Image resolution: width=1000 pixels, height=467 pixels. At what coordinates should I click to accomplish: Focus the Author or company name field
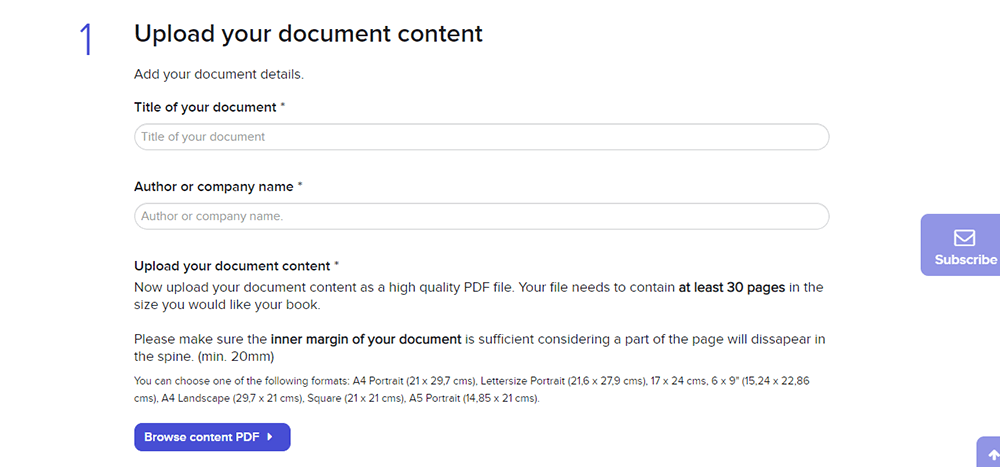pos(481,216)
